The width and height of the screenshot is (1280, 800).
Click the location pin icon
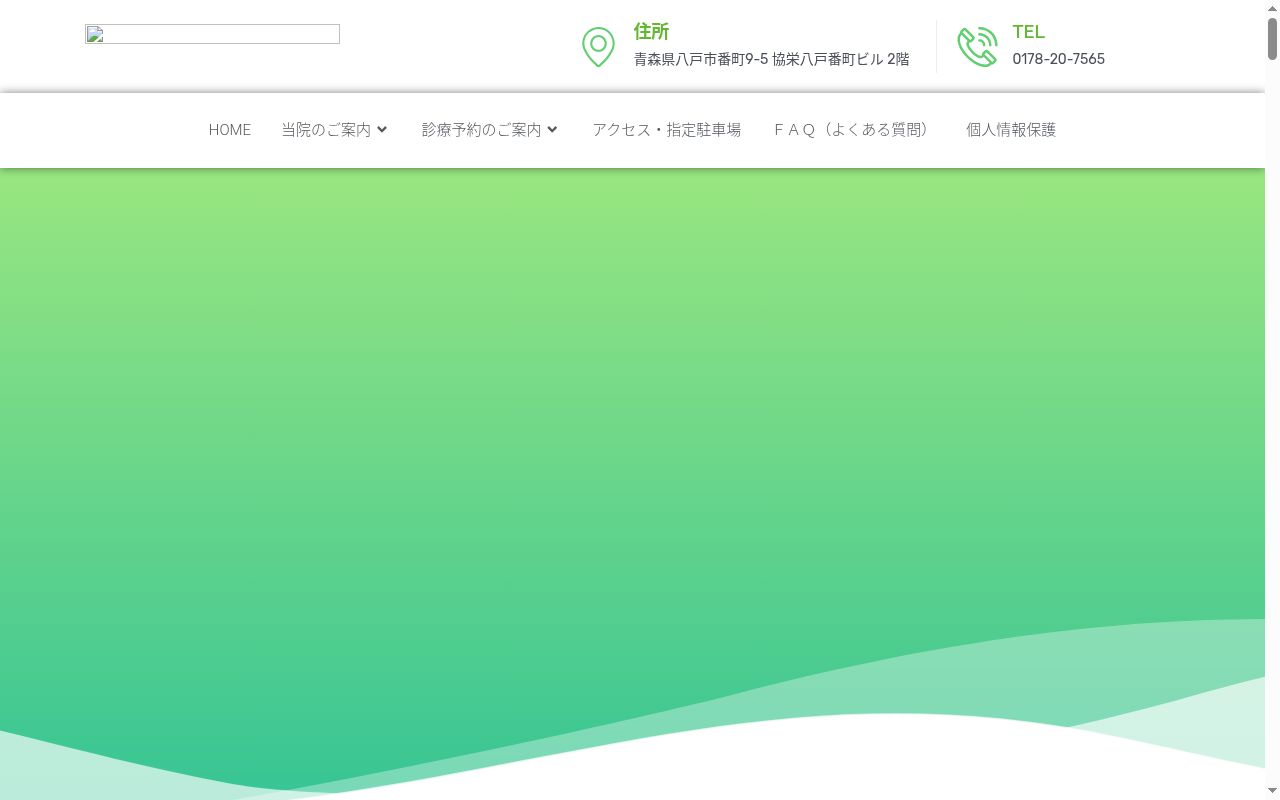pyautogui.click(x=598, y=47)
